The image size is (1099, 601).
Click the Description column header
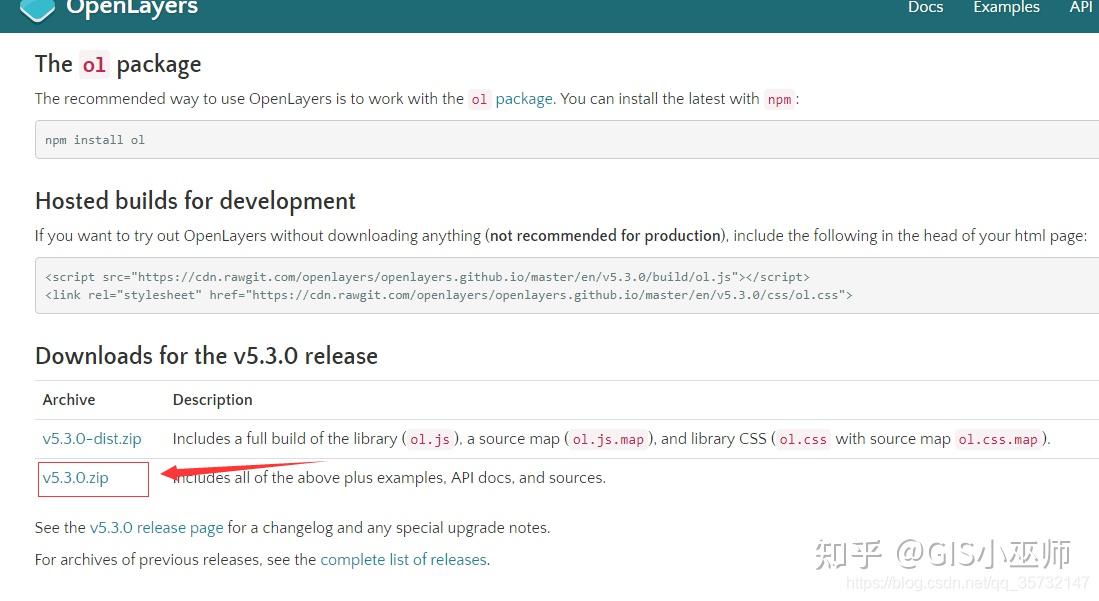coord(212,400)
